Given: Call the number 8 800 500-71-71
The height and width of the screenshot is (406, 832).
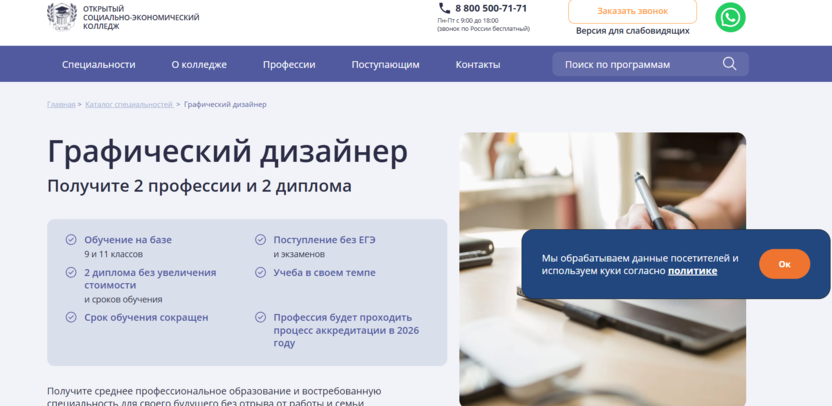Looking at the screenshot, I should 491,8.
